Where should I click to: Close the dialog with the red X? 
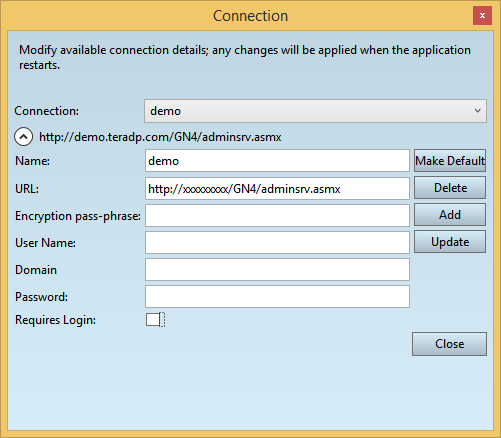[482, 15]
